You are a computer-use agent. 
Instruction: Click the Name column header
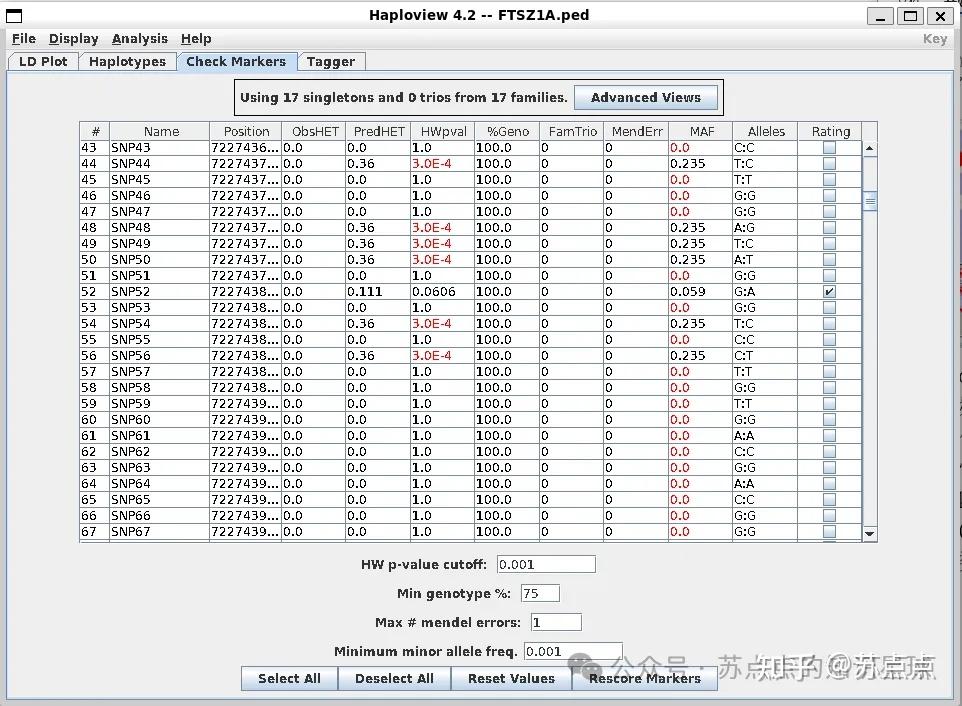coord(160,131)
